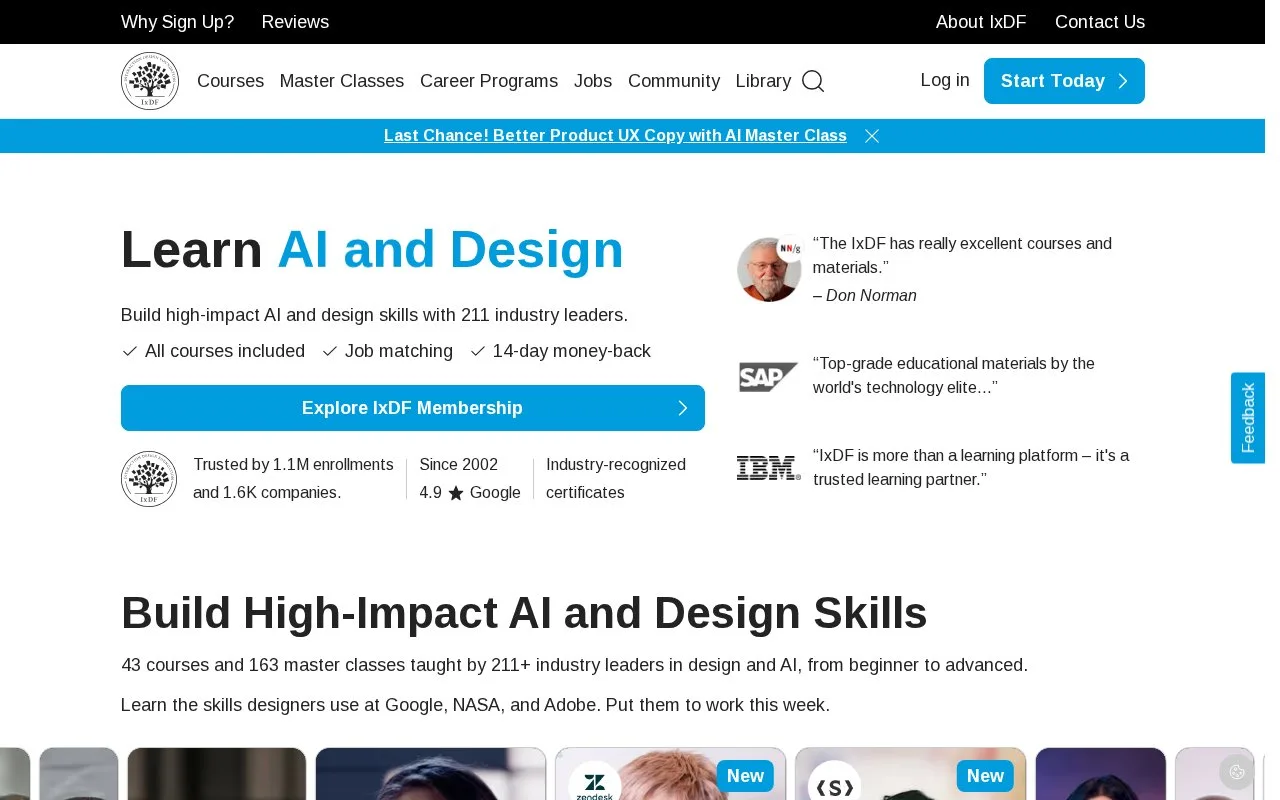This screenshot has height=800, width=1280.
Task: Open the Library menu
Action: click(763, 81)
